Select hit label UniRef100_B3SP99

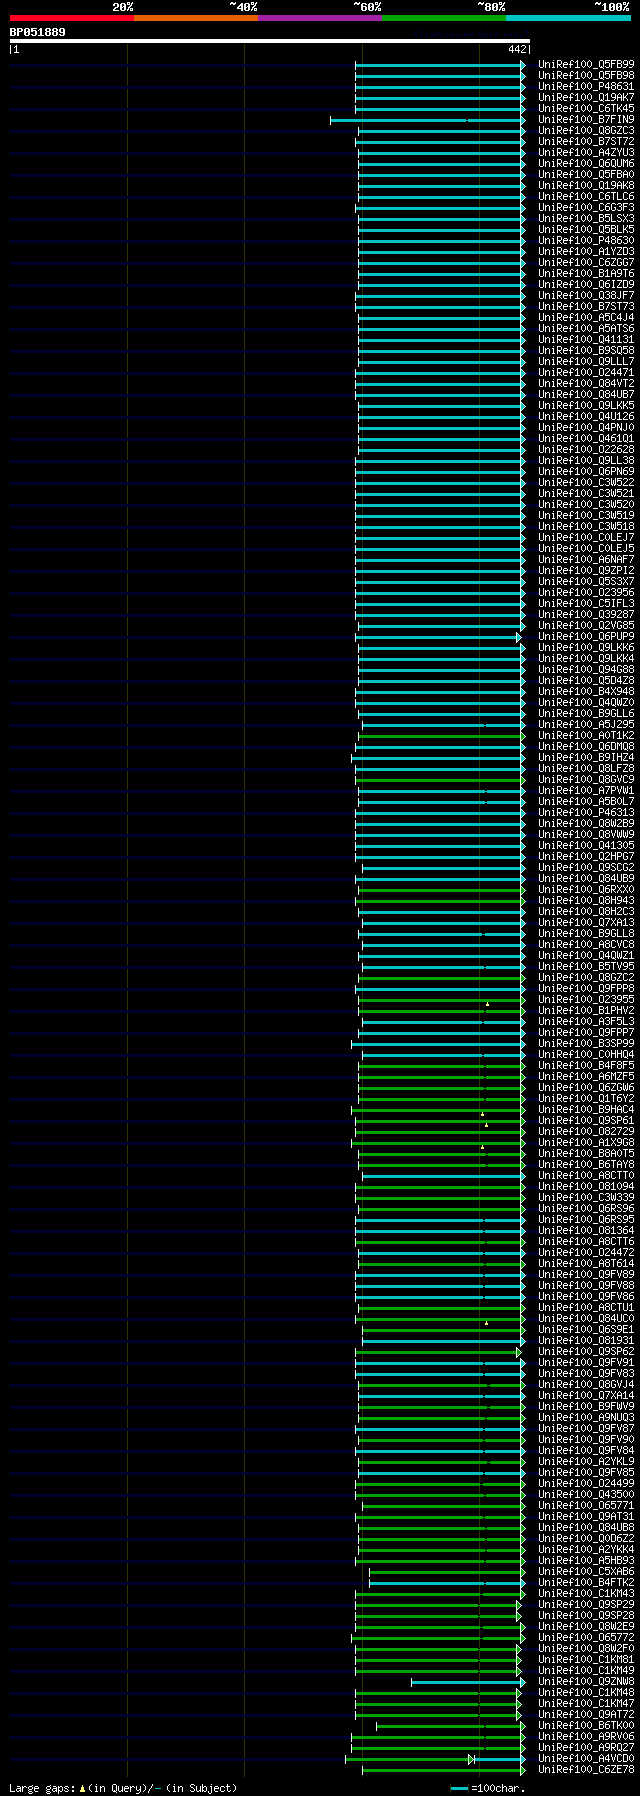click(x=586, y=1043)
